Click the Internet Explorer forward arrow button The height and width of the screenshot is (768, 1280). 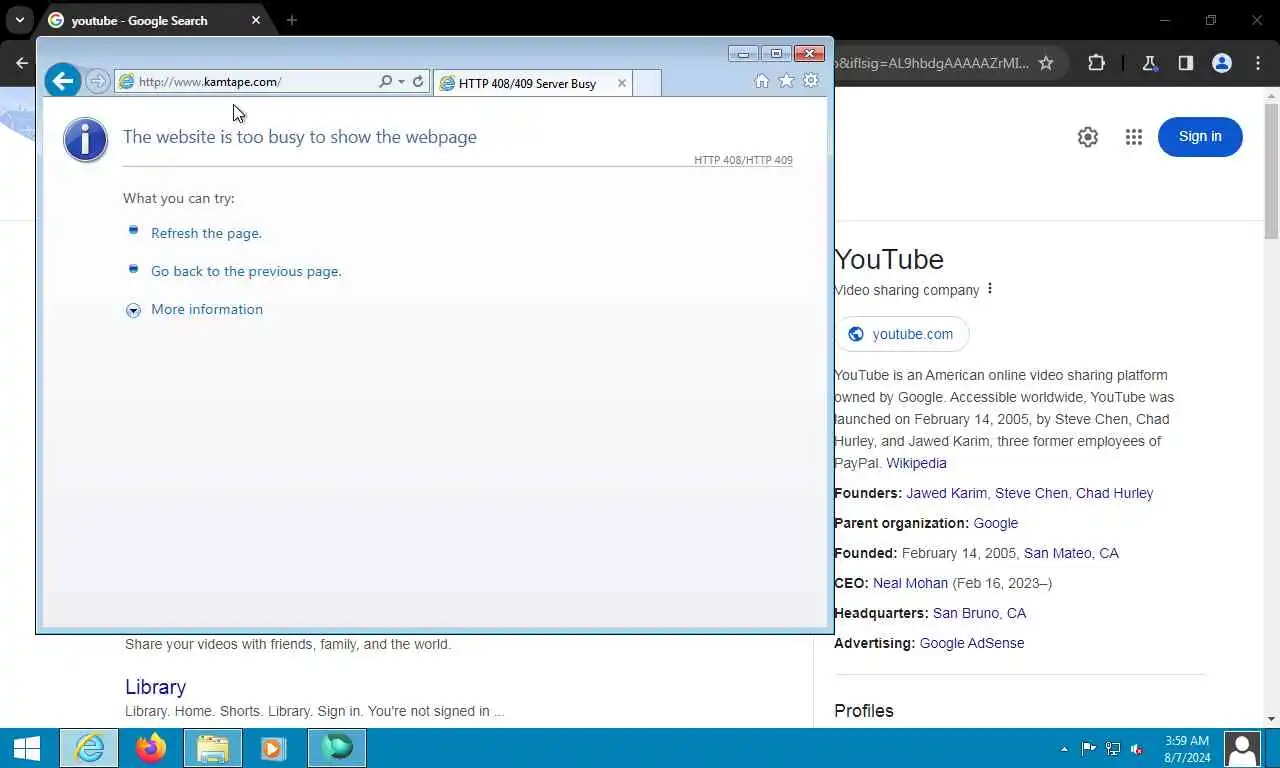click(x=97, y=82)
